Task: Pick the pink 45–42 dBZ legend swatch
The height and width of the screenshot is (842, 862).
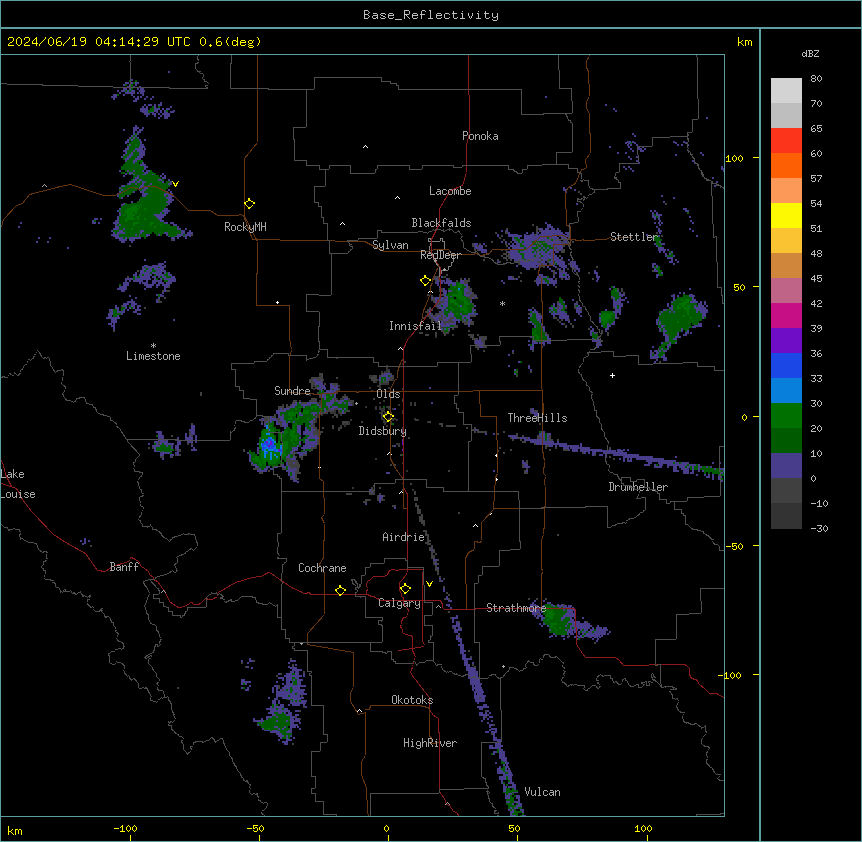Action: (786, 291)
